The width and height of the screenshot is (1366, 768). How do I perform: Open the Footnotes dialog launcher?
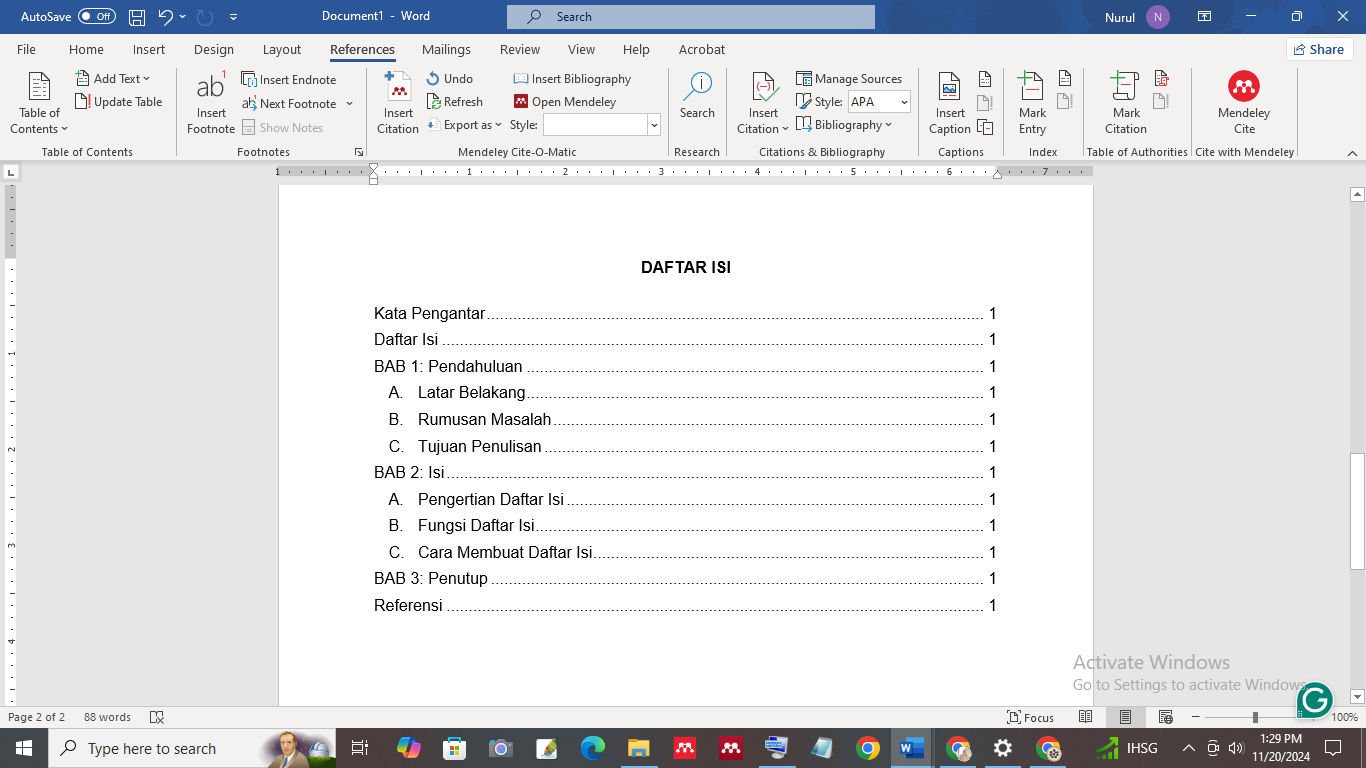359,152
